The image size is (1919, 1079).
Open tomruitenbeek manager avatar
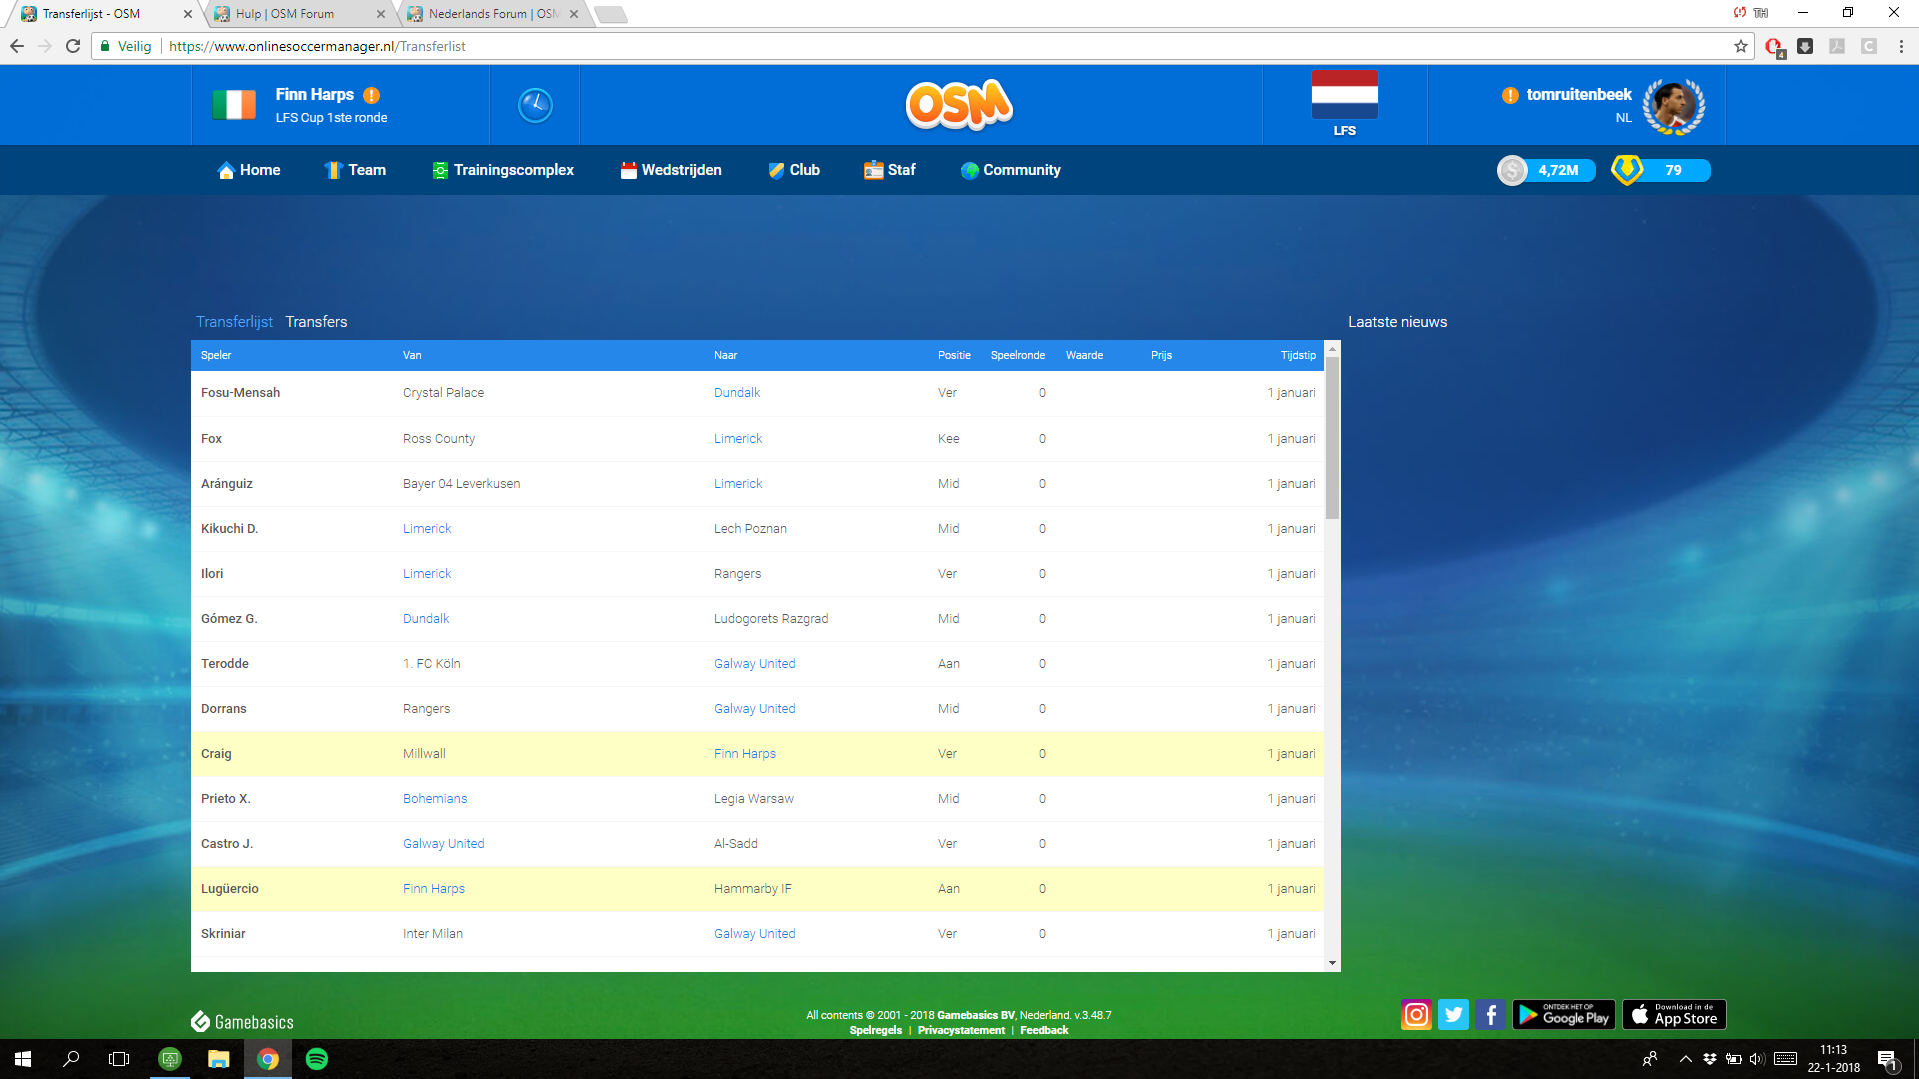(1674, 106)
